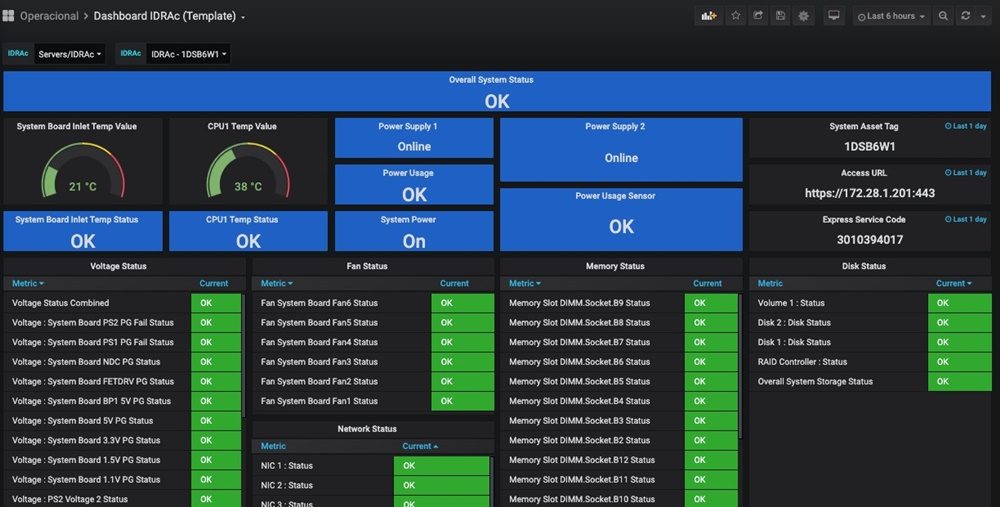This screenshot has width=1000, height=507.
Task: Open dashboard settings gear icon
Action: coord(803,16)
